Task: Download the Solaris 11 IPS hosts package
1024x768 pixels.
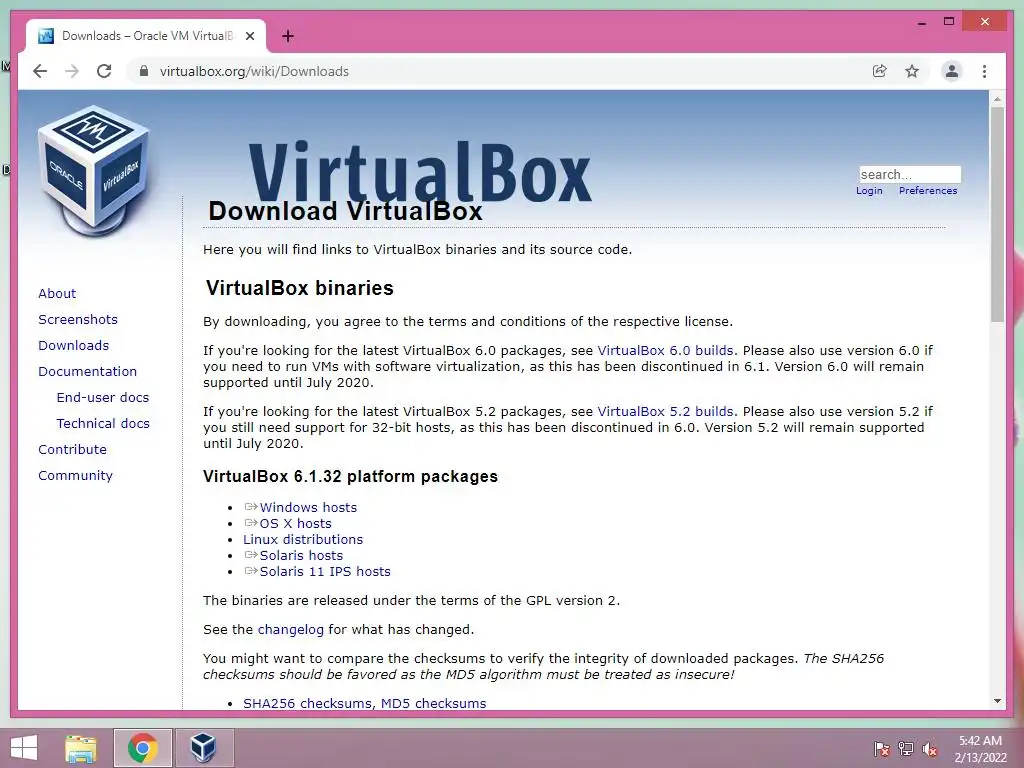Action: (x=325, y=571)
